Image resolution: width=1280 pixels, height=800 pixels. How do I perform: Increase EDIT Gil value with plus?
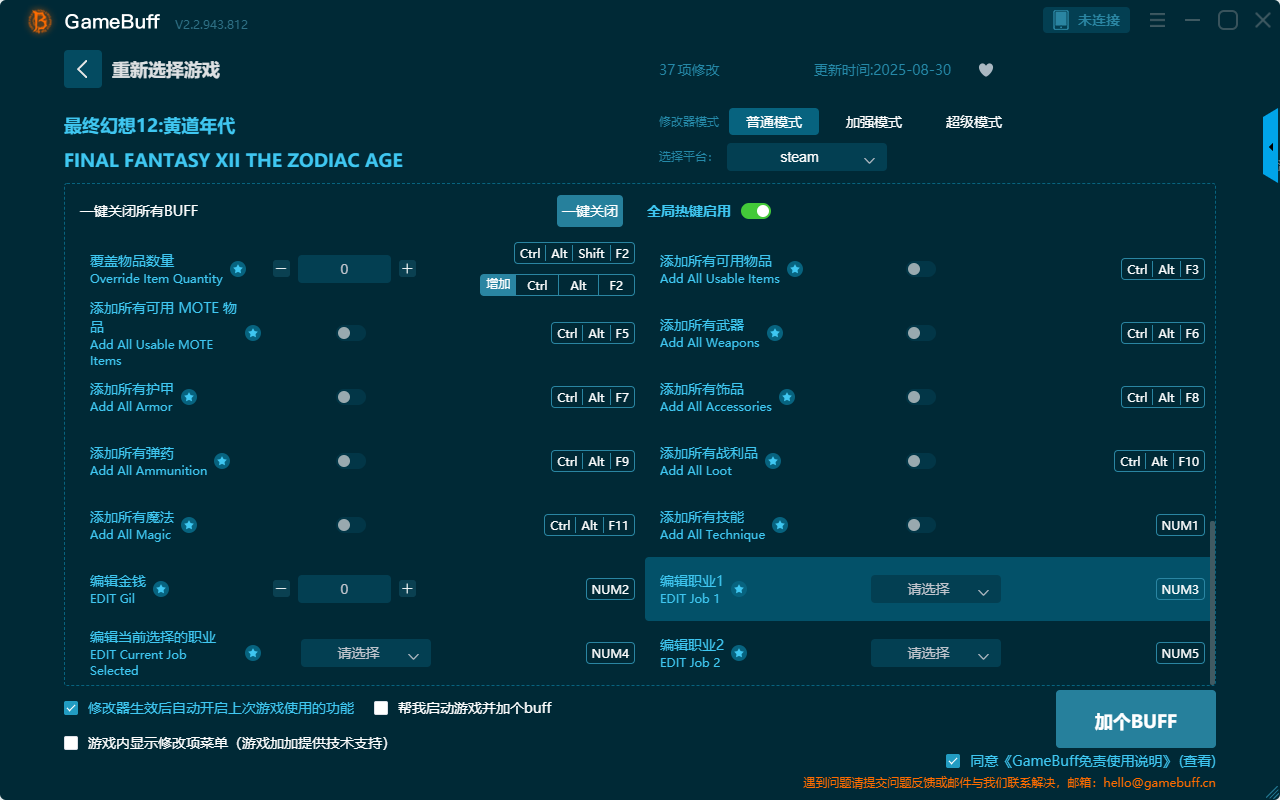point(407,589)
